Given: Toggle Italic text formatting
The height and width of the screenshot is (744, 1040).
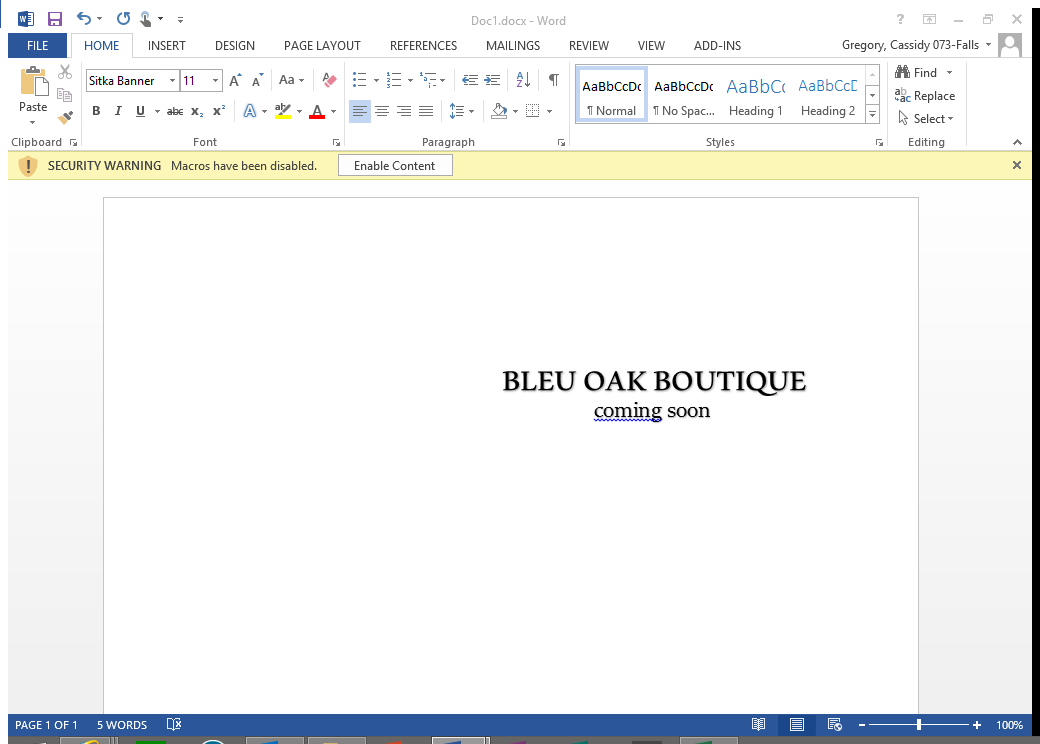Looking at the screenshot, I should 118,111.
